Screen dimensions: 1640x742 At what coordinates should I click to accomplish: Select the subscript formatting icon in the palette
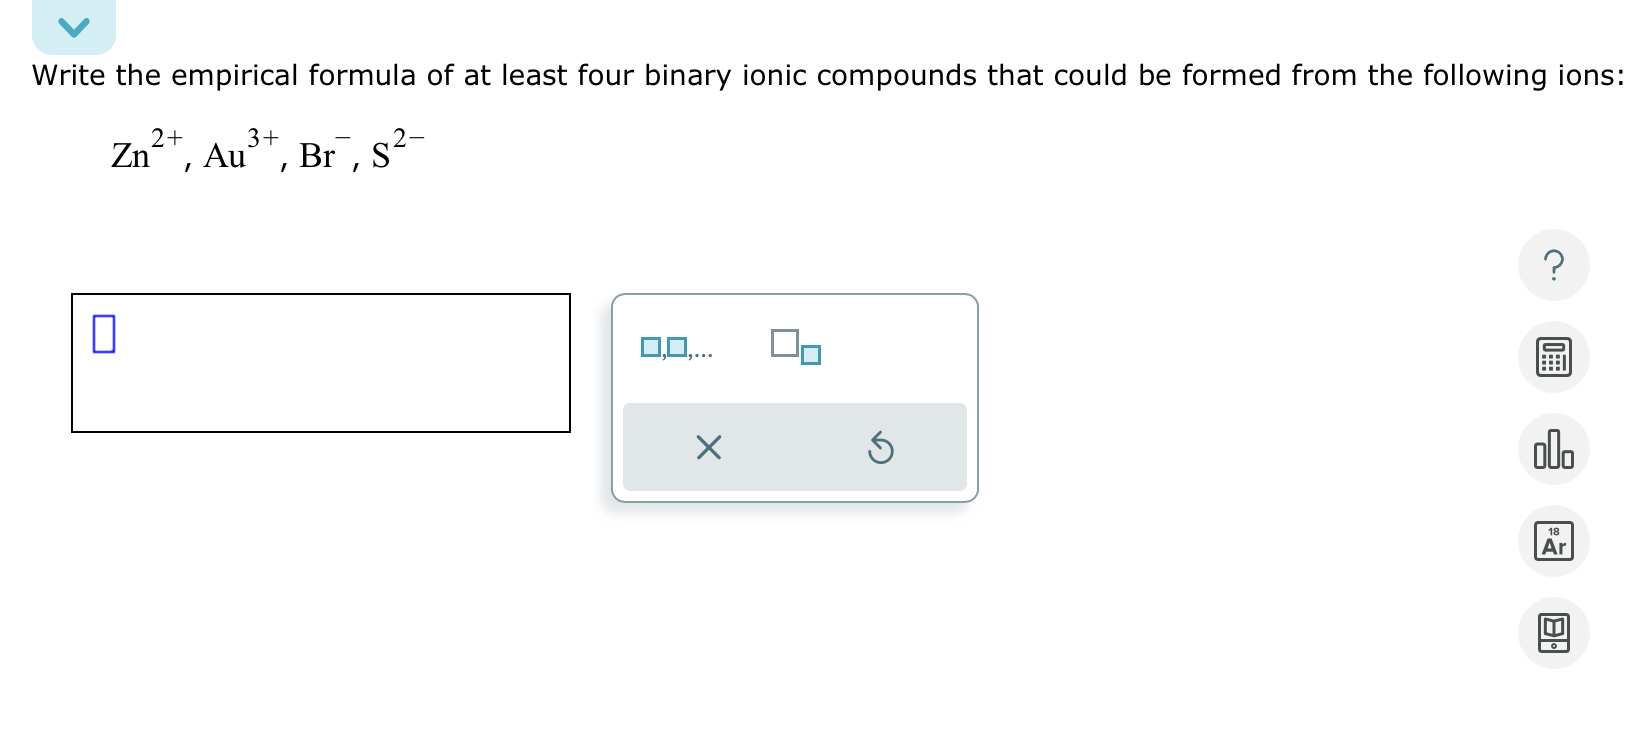point(794,347)
